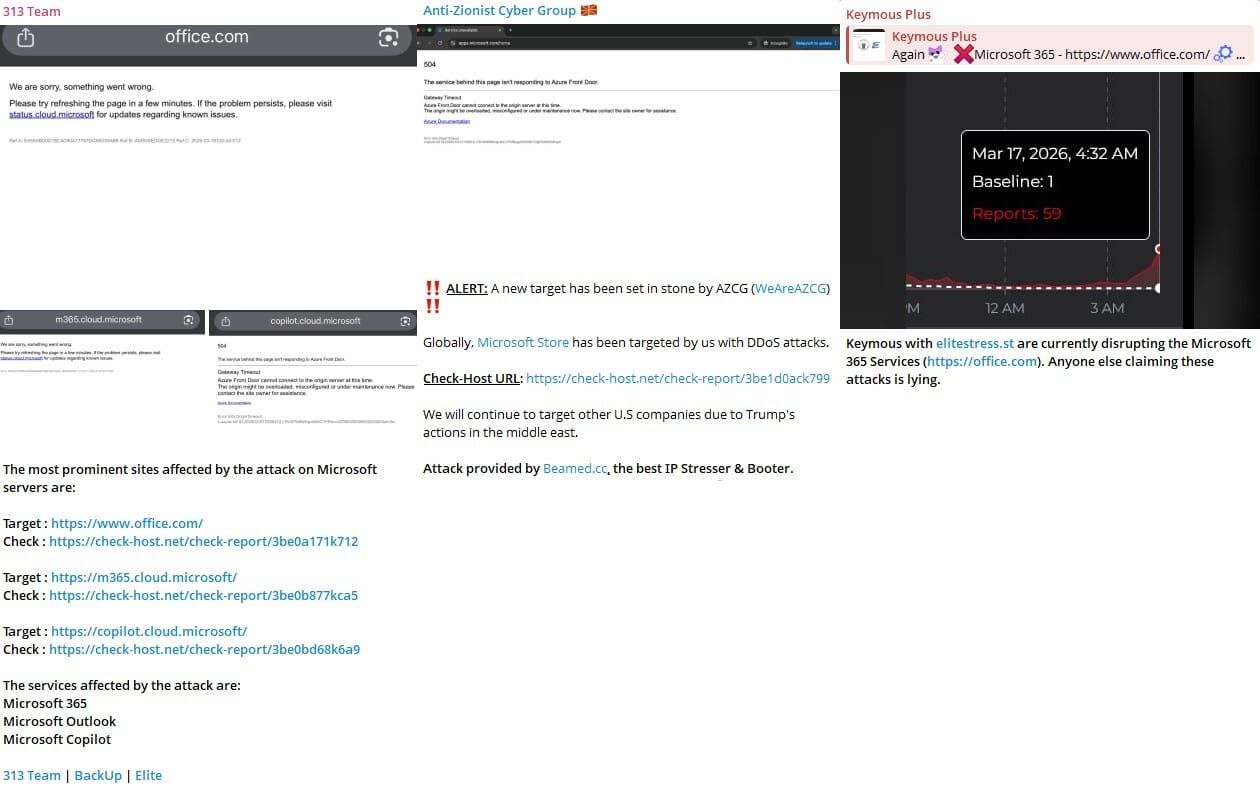Open the WeAreAZCG mention link
This screenshot has width=1260, height=797.
click(x=790, y=288)
